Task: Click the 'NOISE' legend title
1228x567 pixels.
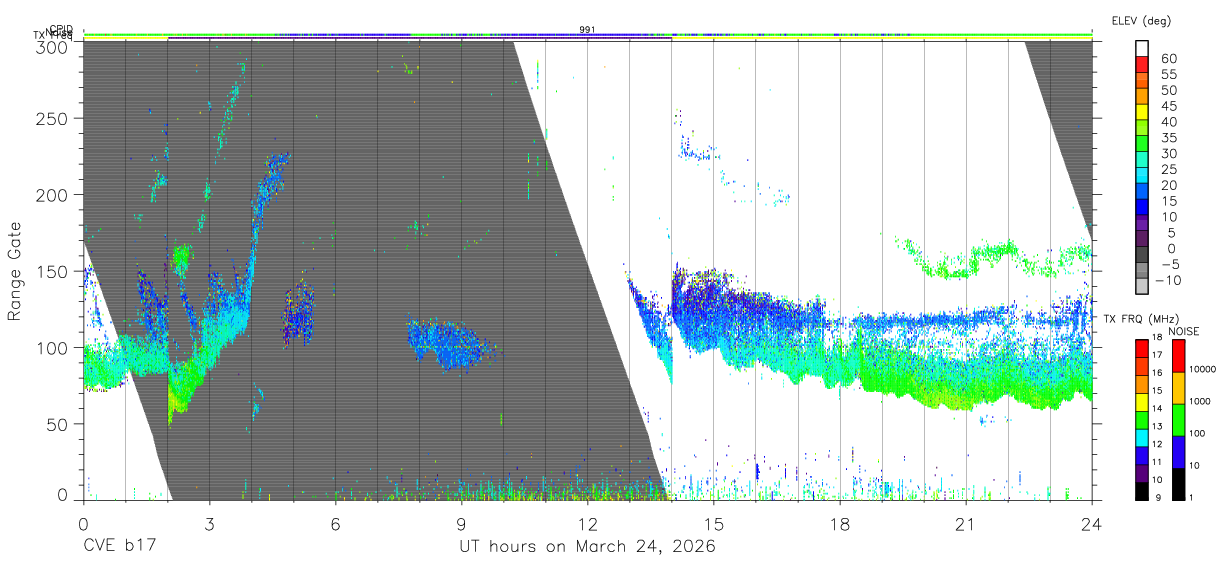Action: (x=1184, y=331)
